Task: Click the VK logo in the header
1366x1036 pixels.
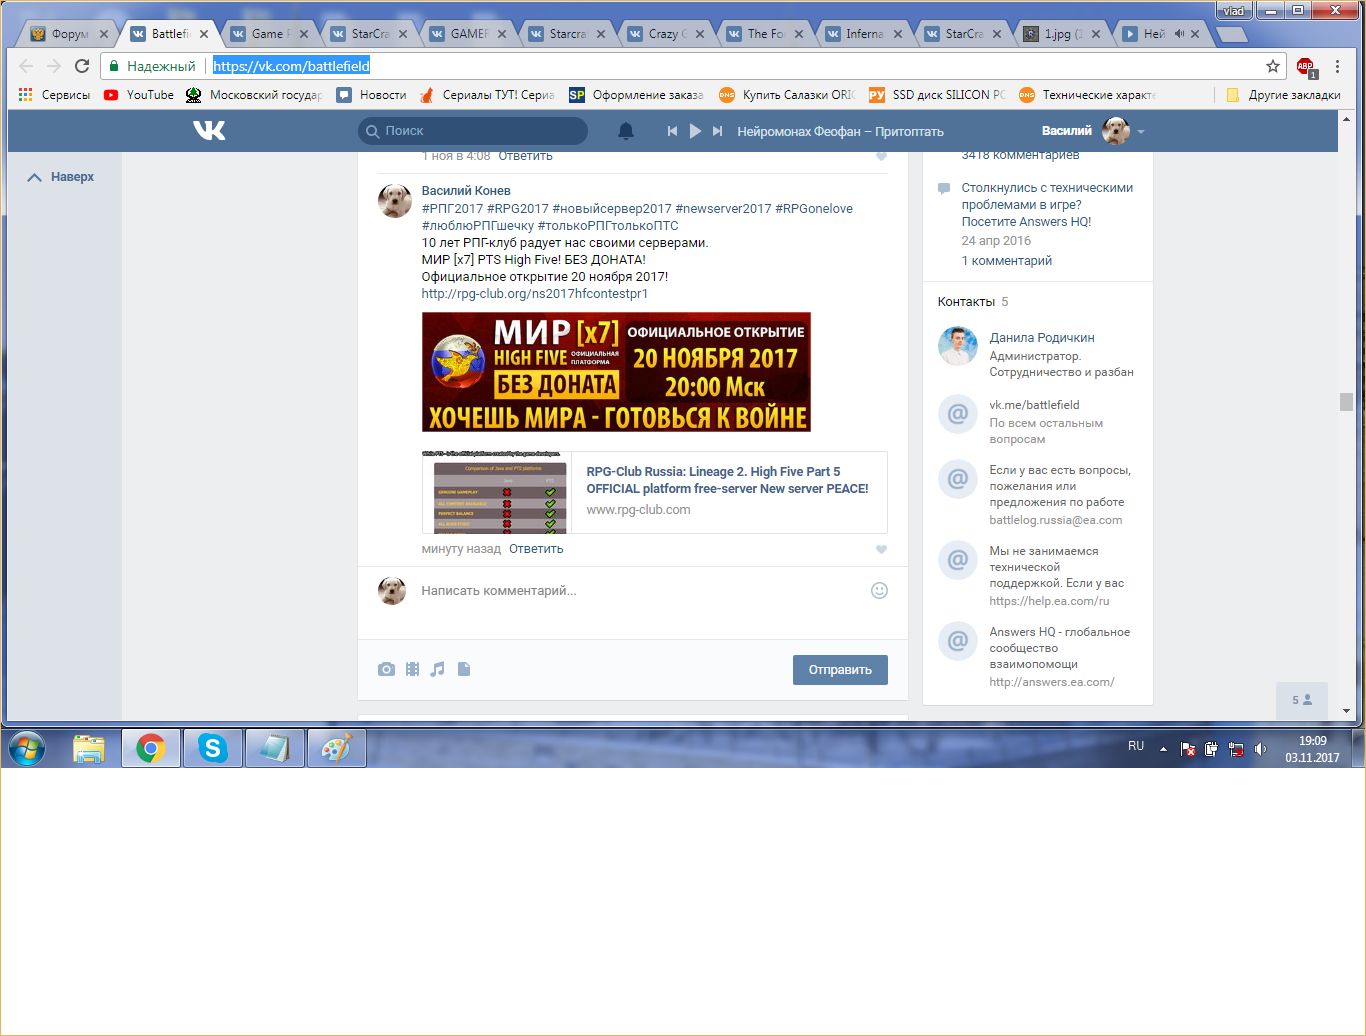Action: tap(209, 131)
